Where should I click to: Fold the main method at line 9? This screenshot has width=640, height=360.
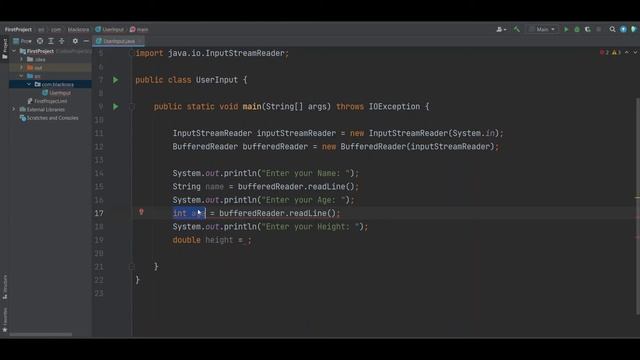(132, 107)
